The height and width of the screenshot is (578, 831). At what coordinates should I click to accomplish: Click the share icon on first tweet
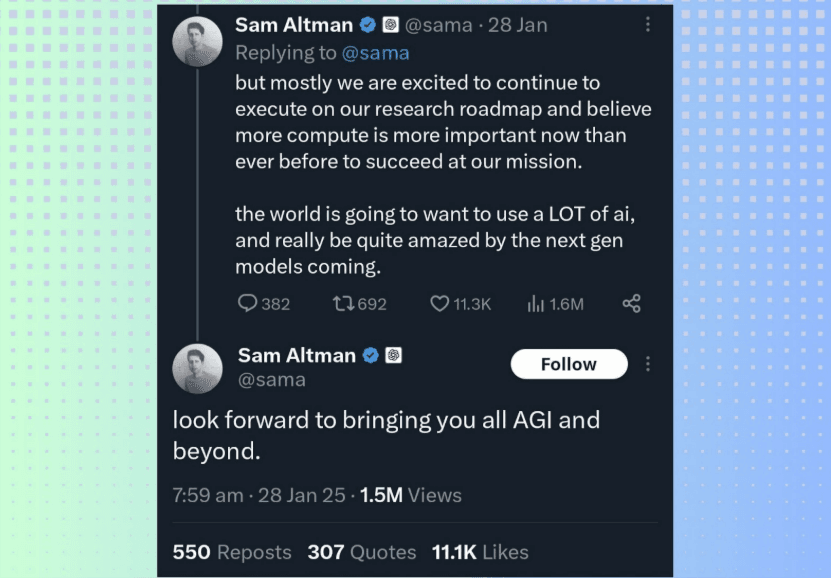[x=631, y=303]
